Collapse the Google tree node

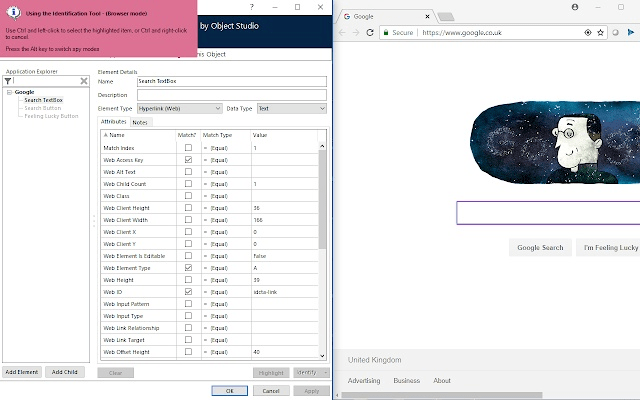(9, 92)
